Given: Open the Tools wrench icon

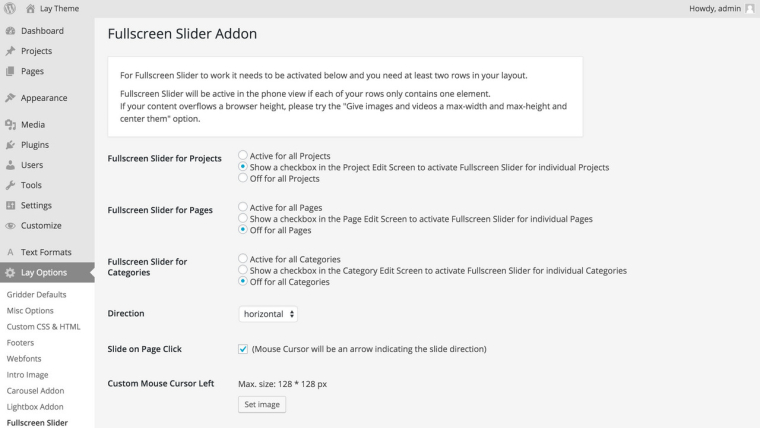Looking at the screenshot, I should [10, 185].
